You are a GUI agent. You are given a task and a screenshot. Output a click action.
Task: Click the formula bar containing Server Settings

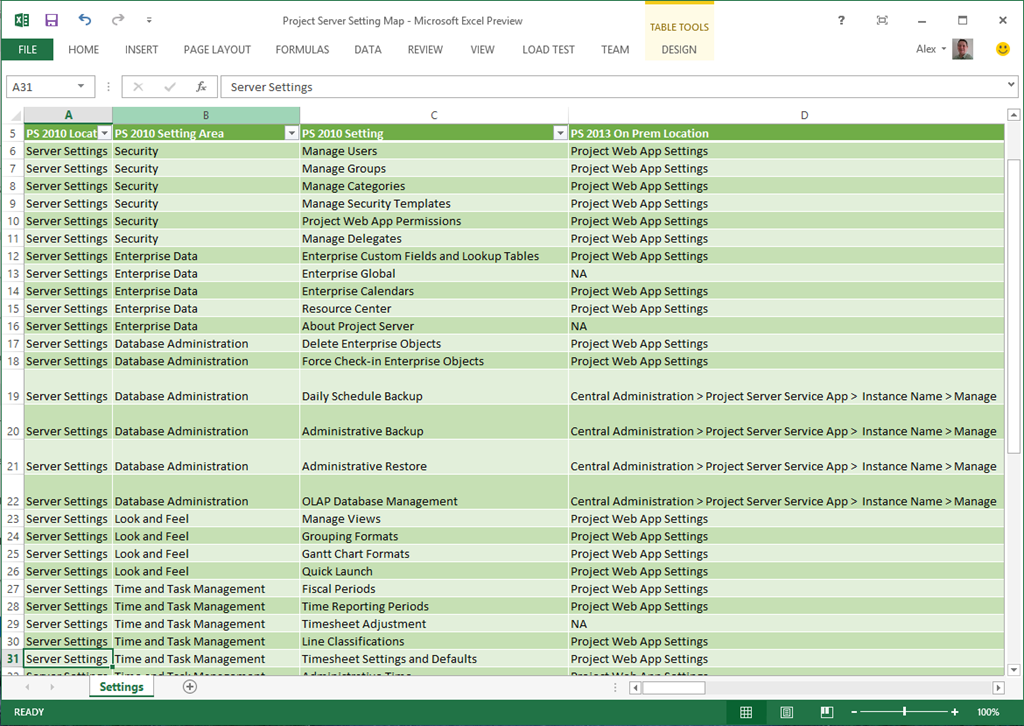click(x=612, y=87)
